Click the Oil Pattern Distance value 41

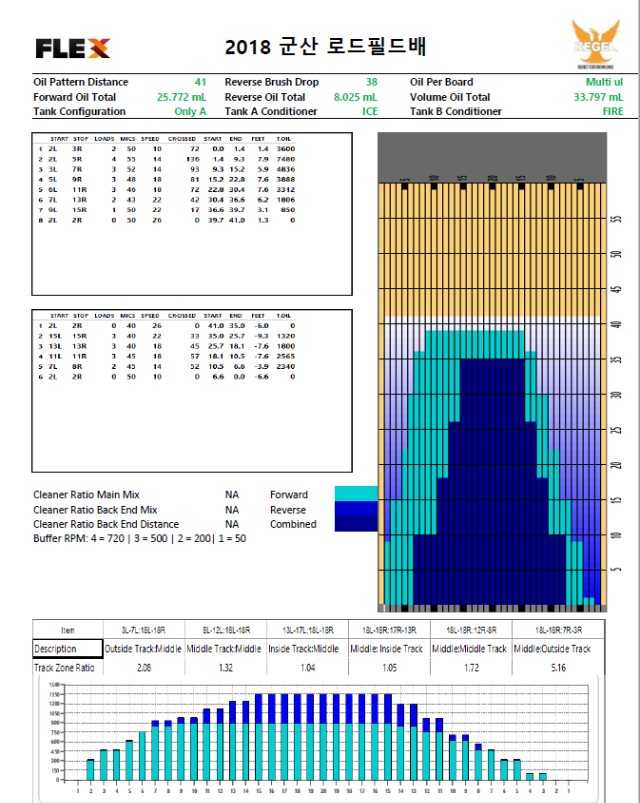(200, 82)
